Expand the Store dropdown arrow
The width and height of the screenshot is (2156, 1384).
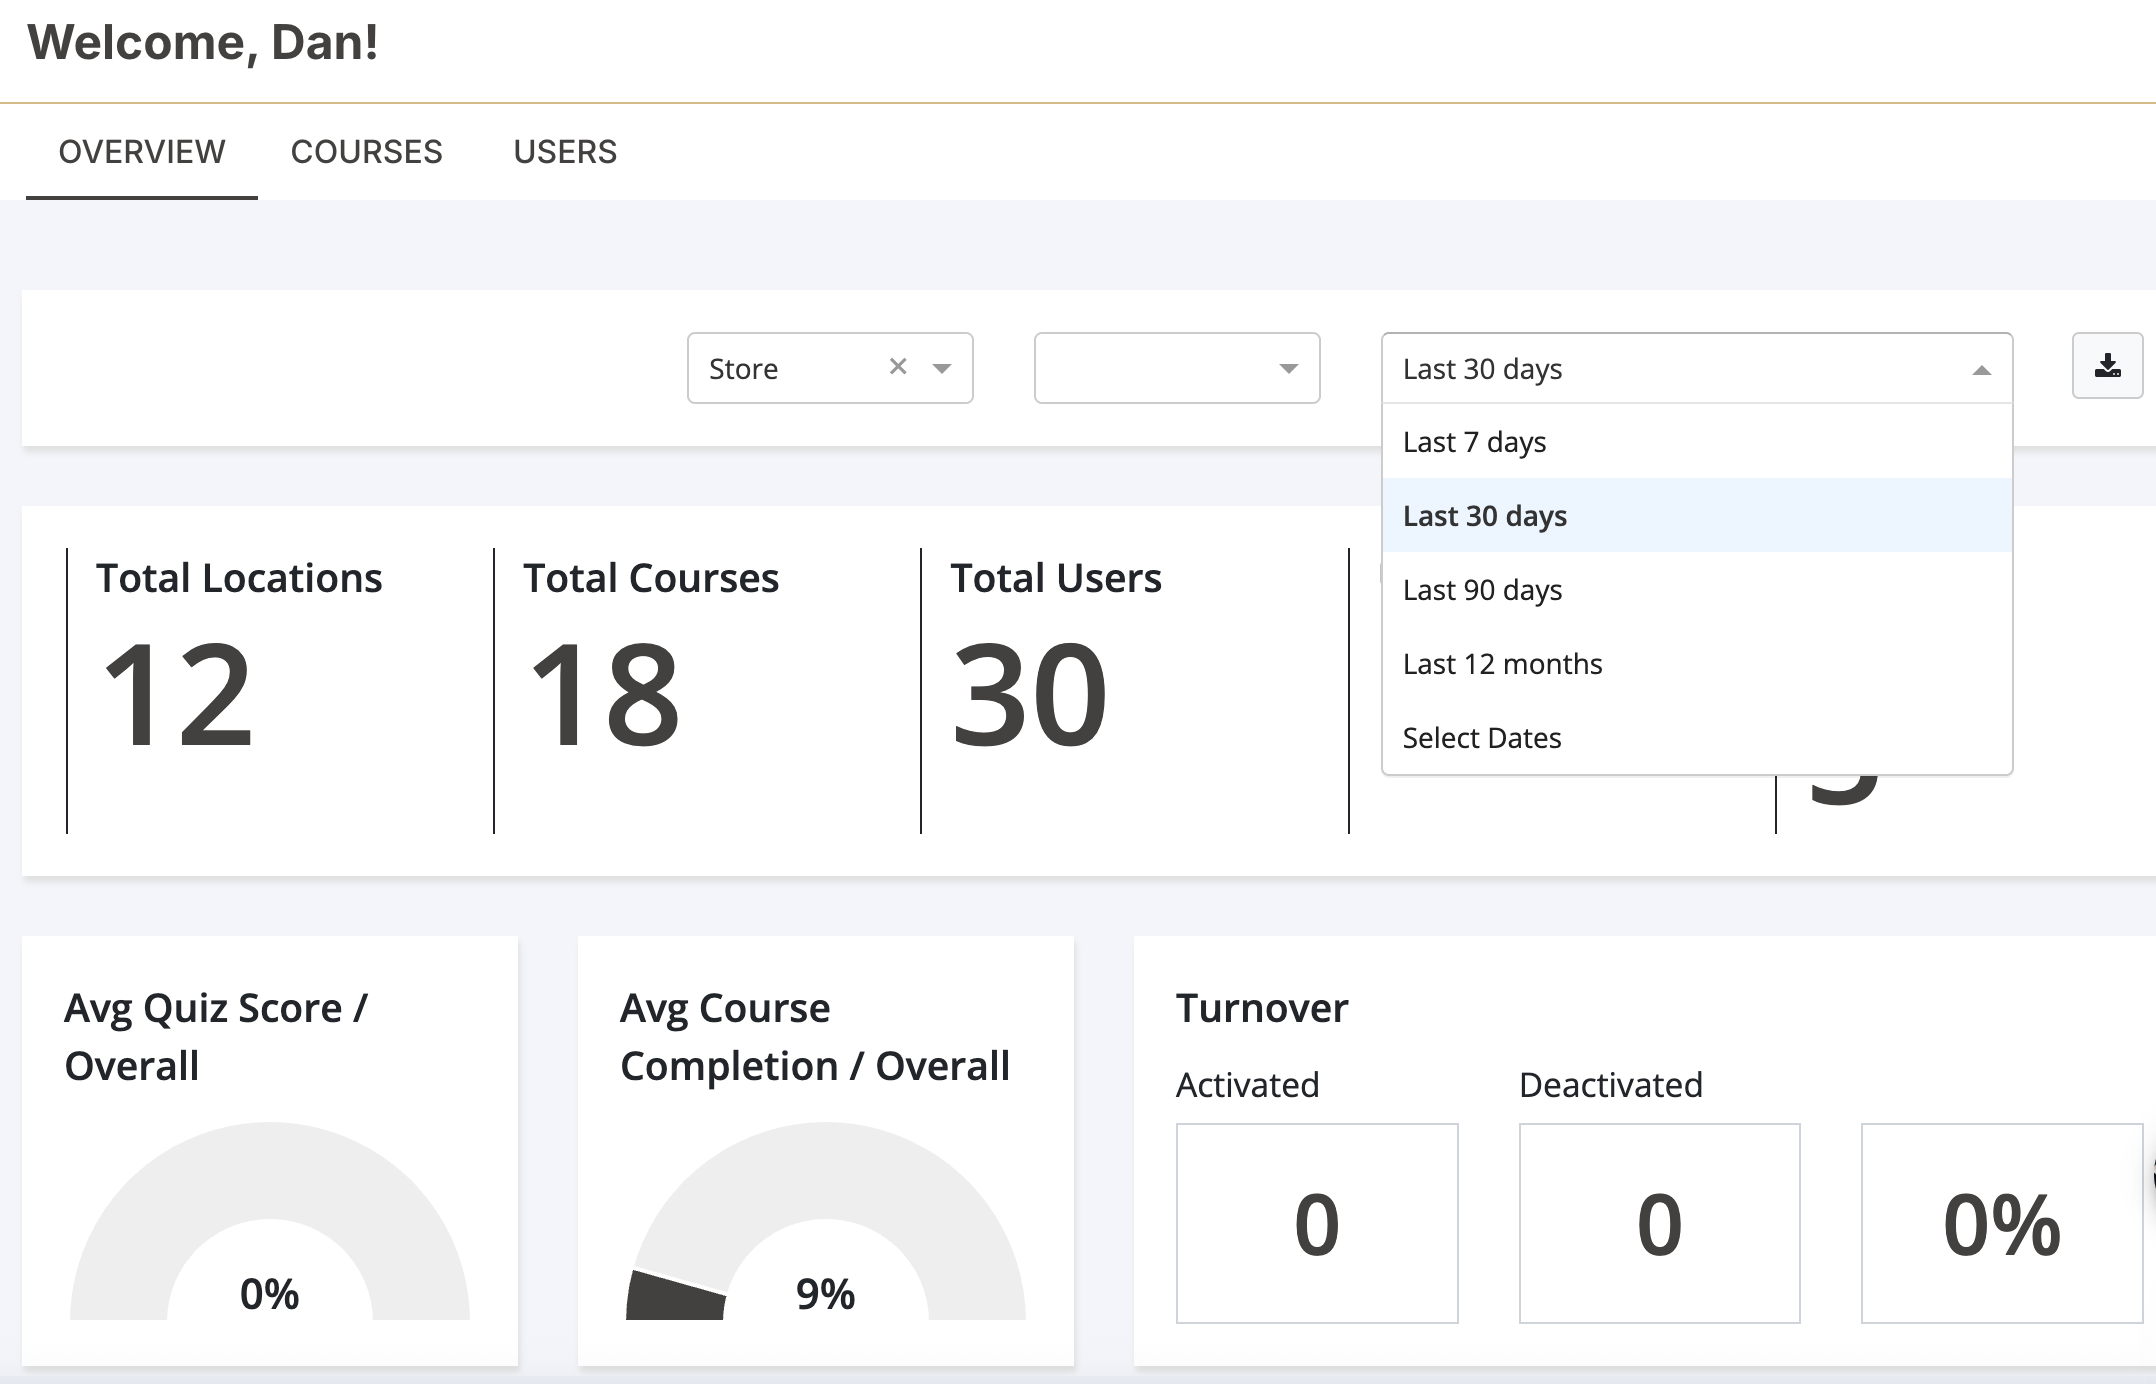click(x=941, y=368)
